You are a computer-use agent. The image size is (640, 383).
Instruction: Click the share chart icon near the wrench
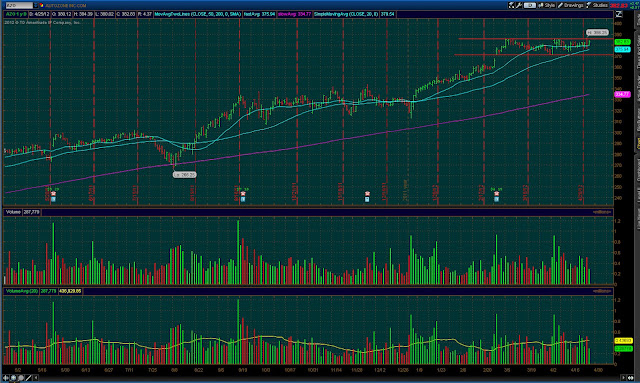tap(511, 5)
